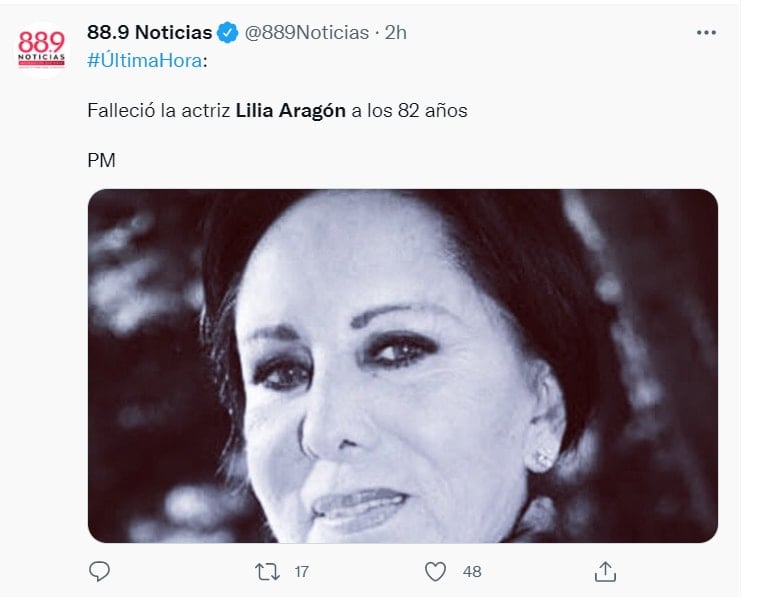
Task: Click the 889 logo numerals in avatar
Action: point(42,42)
